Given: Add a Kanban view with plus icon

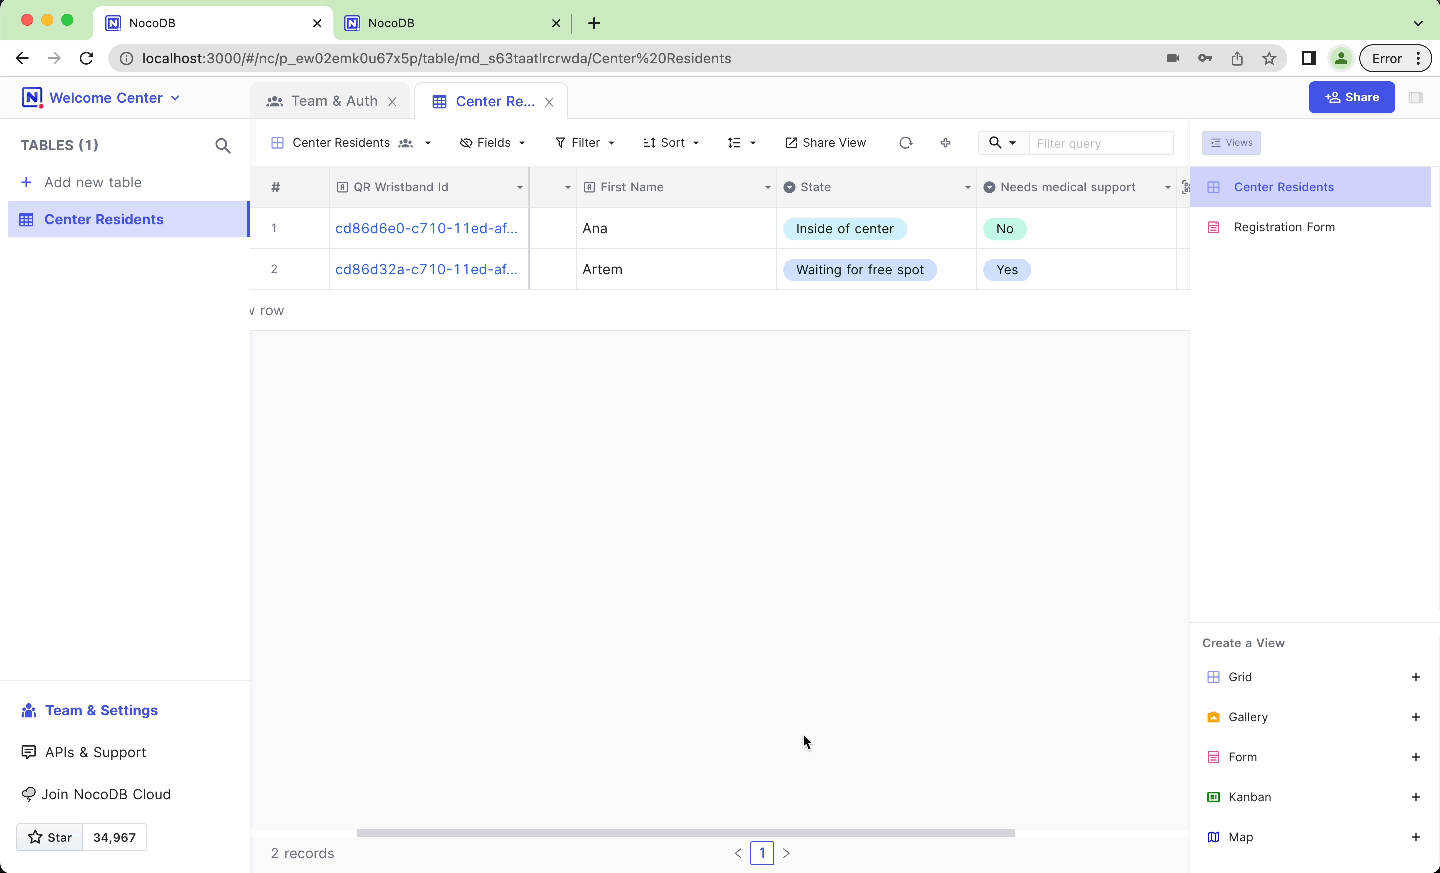Looking at the screenshot, I should 1416,797.
